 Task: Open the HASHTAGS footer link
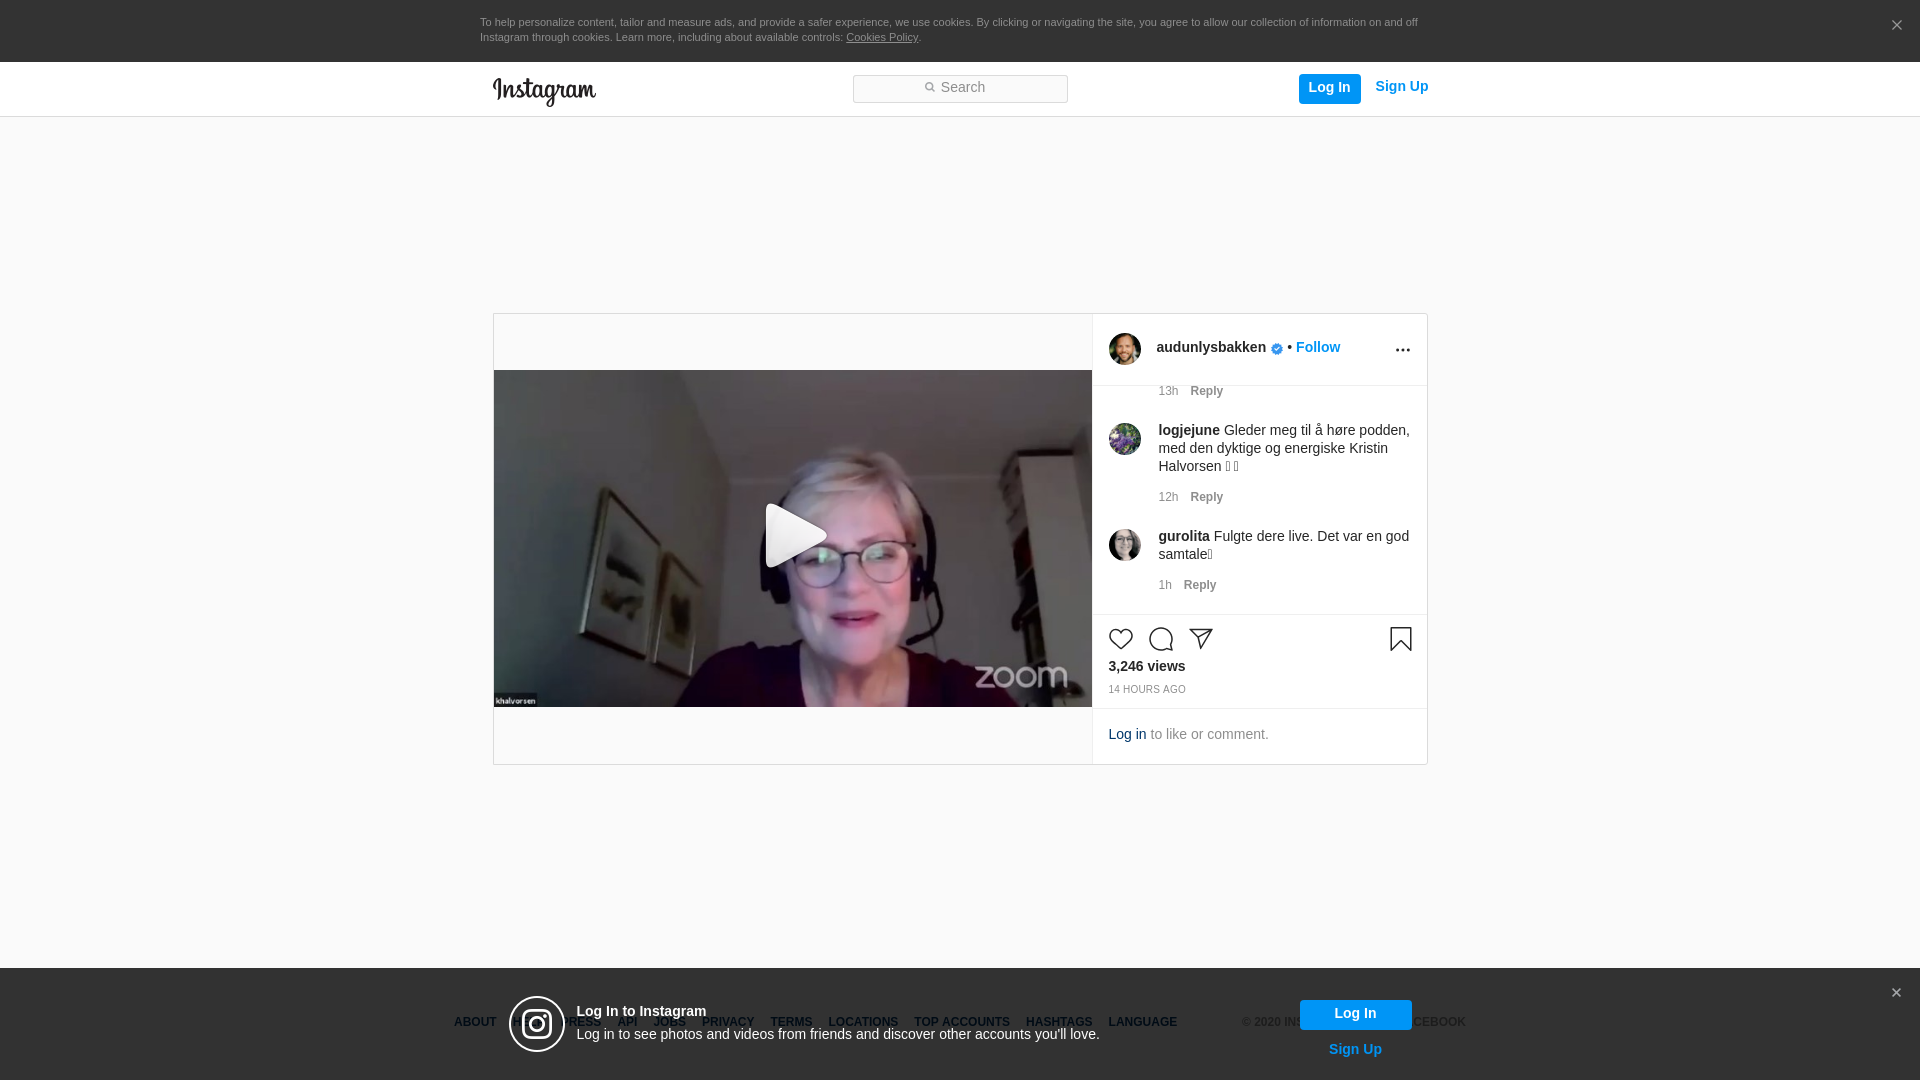1059,1022
